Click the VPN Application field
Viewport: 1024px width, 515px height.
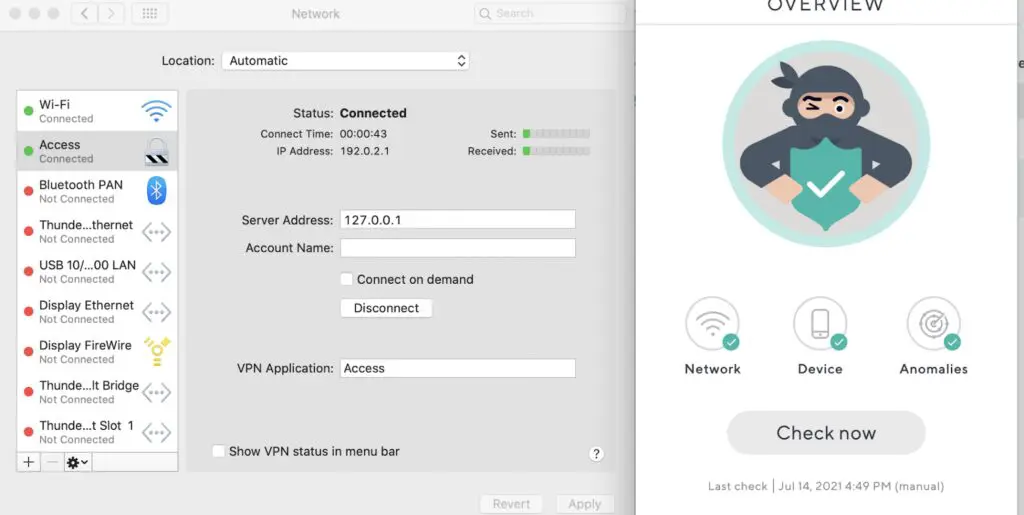458,368
